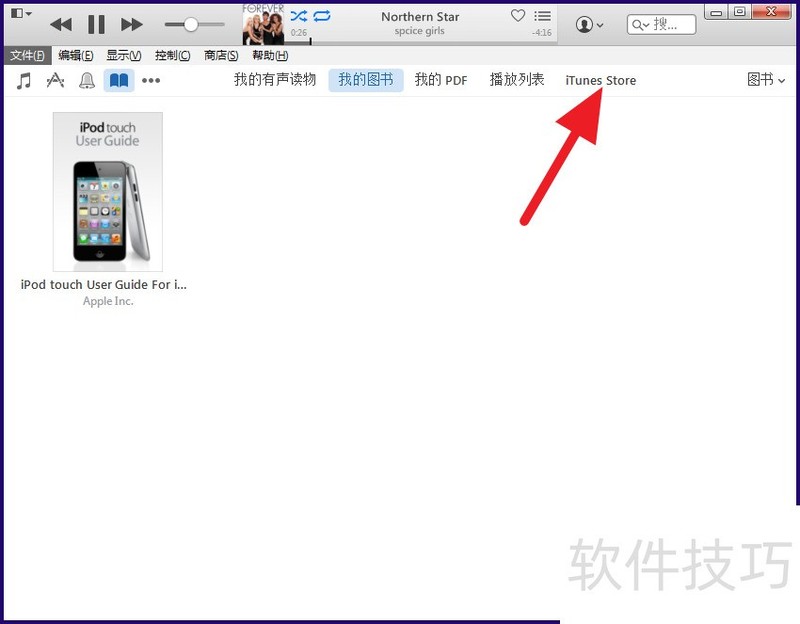This screenshot has width=800, height=624.
Task: Toggle shuffle playback
Action: pyautogui.click(x=298, y=16)
